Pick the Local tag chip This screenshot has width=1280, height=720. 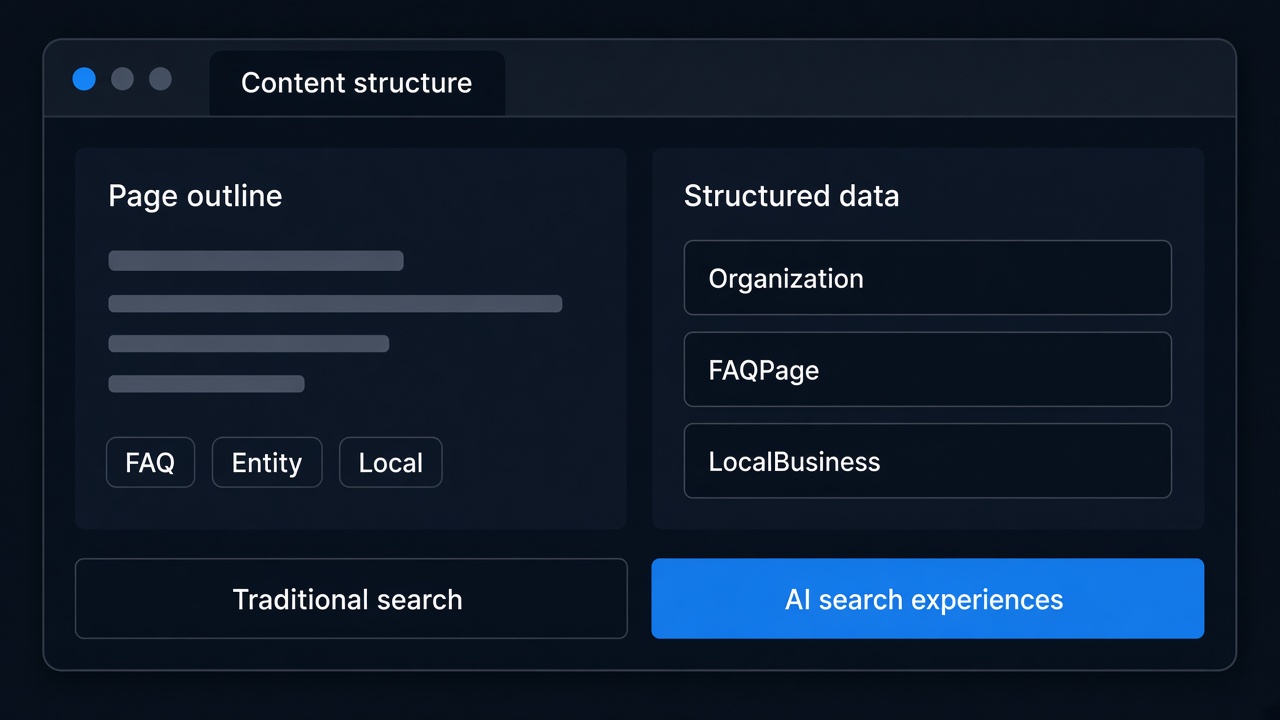point(391,463)
